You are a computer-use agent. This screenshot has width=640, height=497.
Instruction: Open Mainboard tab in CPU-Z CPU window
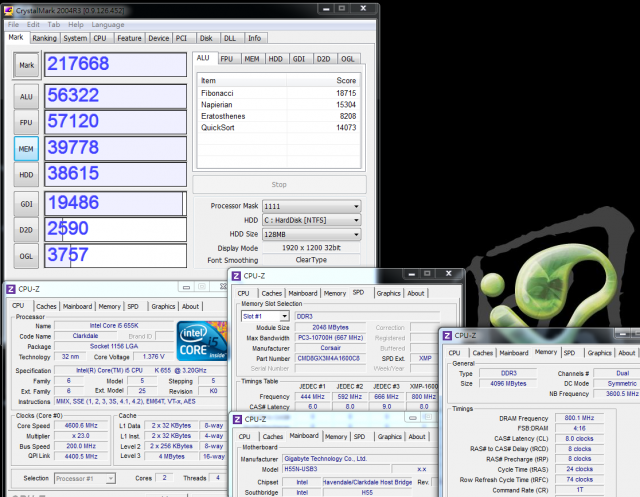(77, 306)
